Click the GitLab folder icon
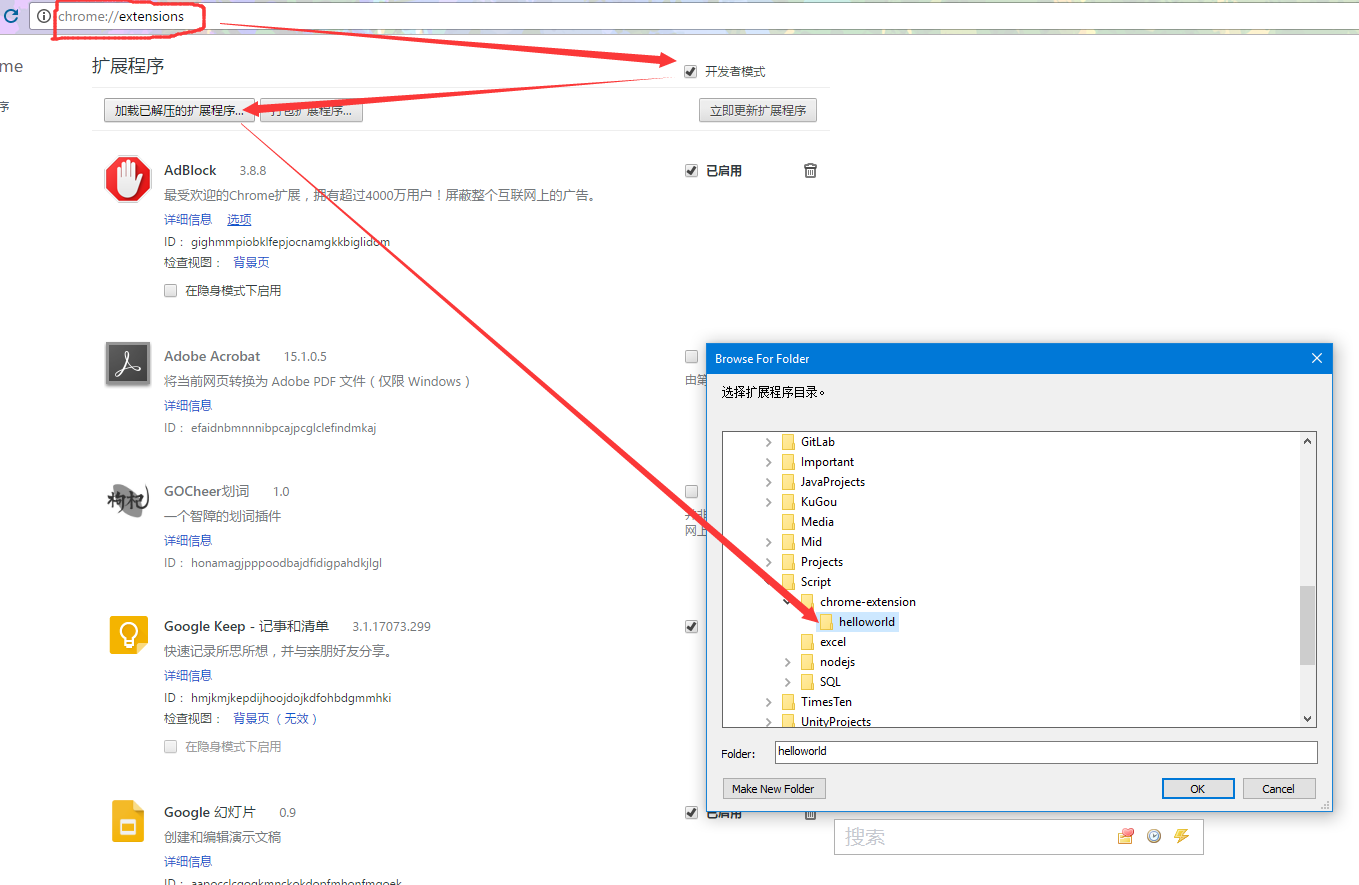 (x=788, y=442)
